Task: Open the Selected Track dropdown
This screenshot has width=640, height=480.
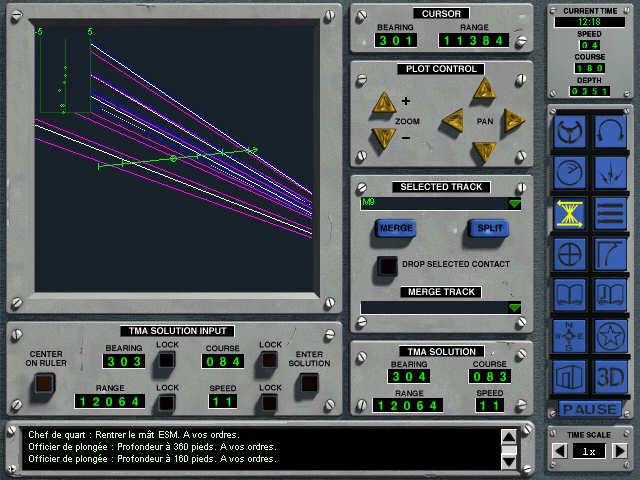Action: (514, 203)
